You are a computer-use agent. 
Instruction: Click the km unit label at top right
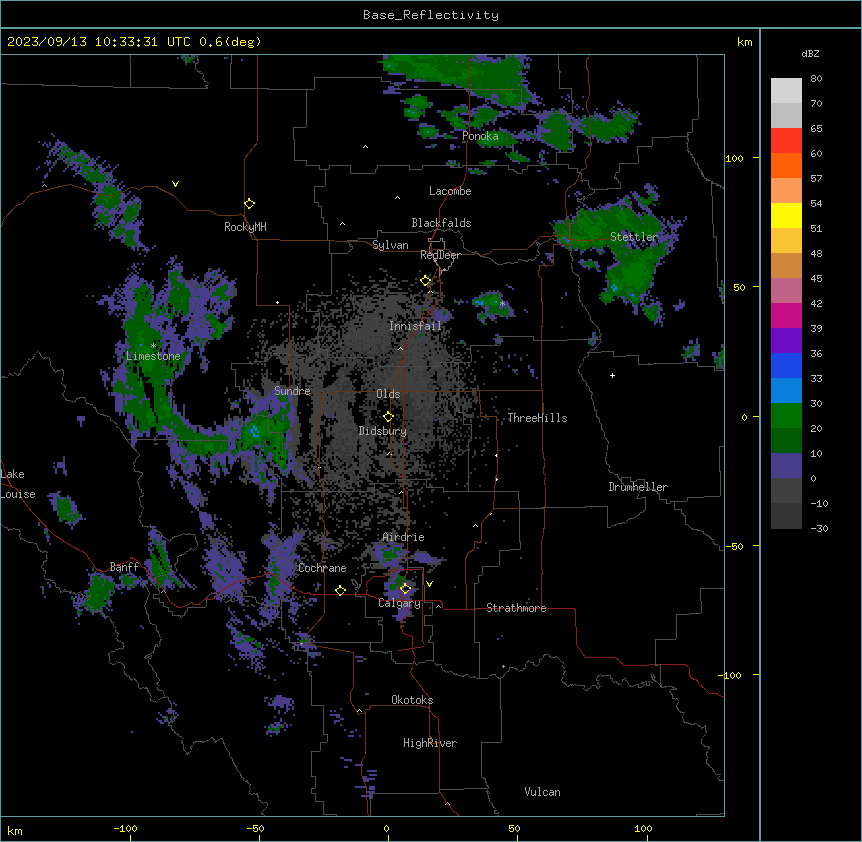tap(744, 42)
